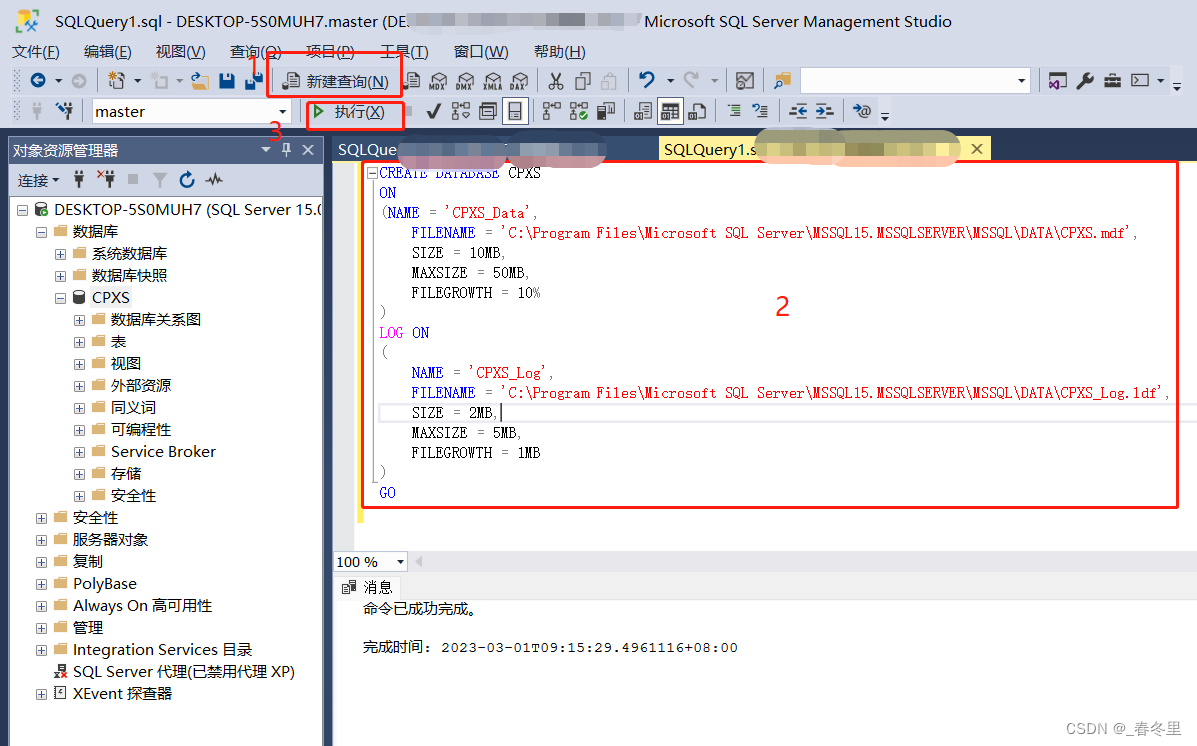Expand the 表 folder under CPXS
Image resolution: width=1197 pixels, height=746 pixels.
click(79, 343)
